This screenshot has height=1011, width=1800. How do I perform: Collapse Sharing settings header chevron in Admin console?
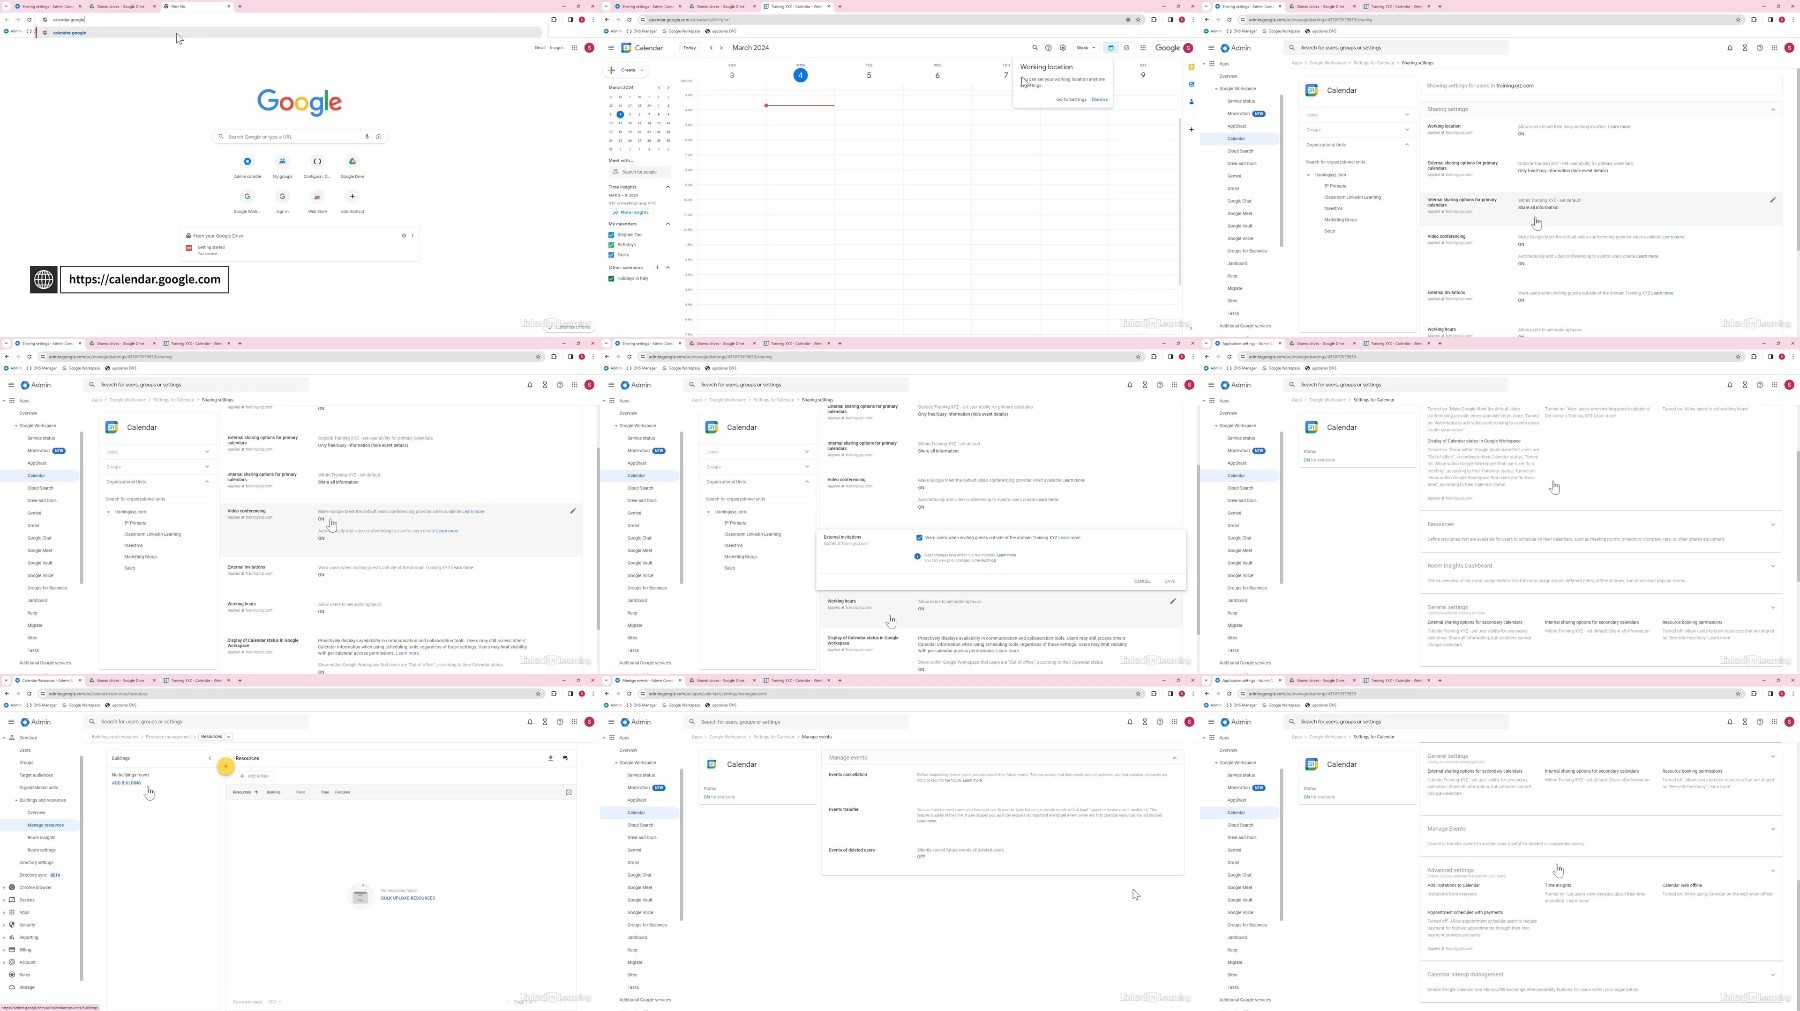coord(1773,109)
